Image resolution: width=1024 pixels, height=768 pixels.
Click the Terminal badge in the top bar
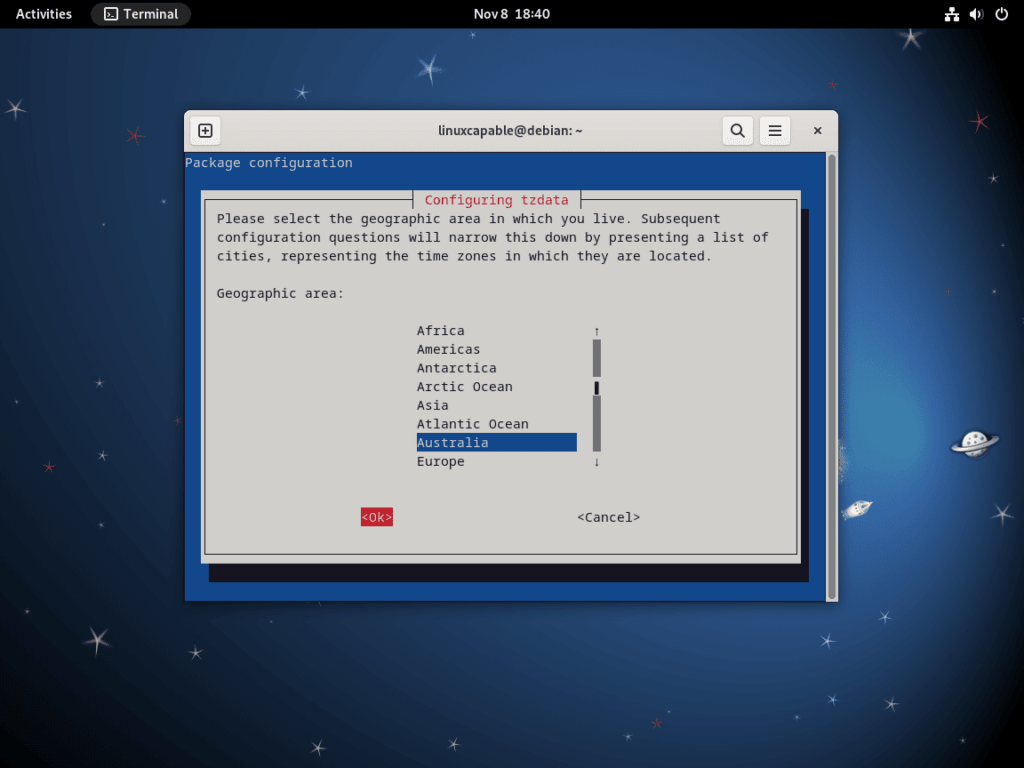(140, 14)
